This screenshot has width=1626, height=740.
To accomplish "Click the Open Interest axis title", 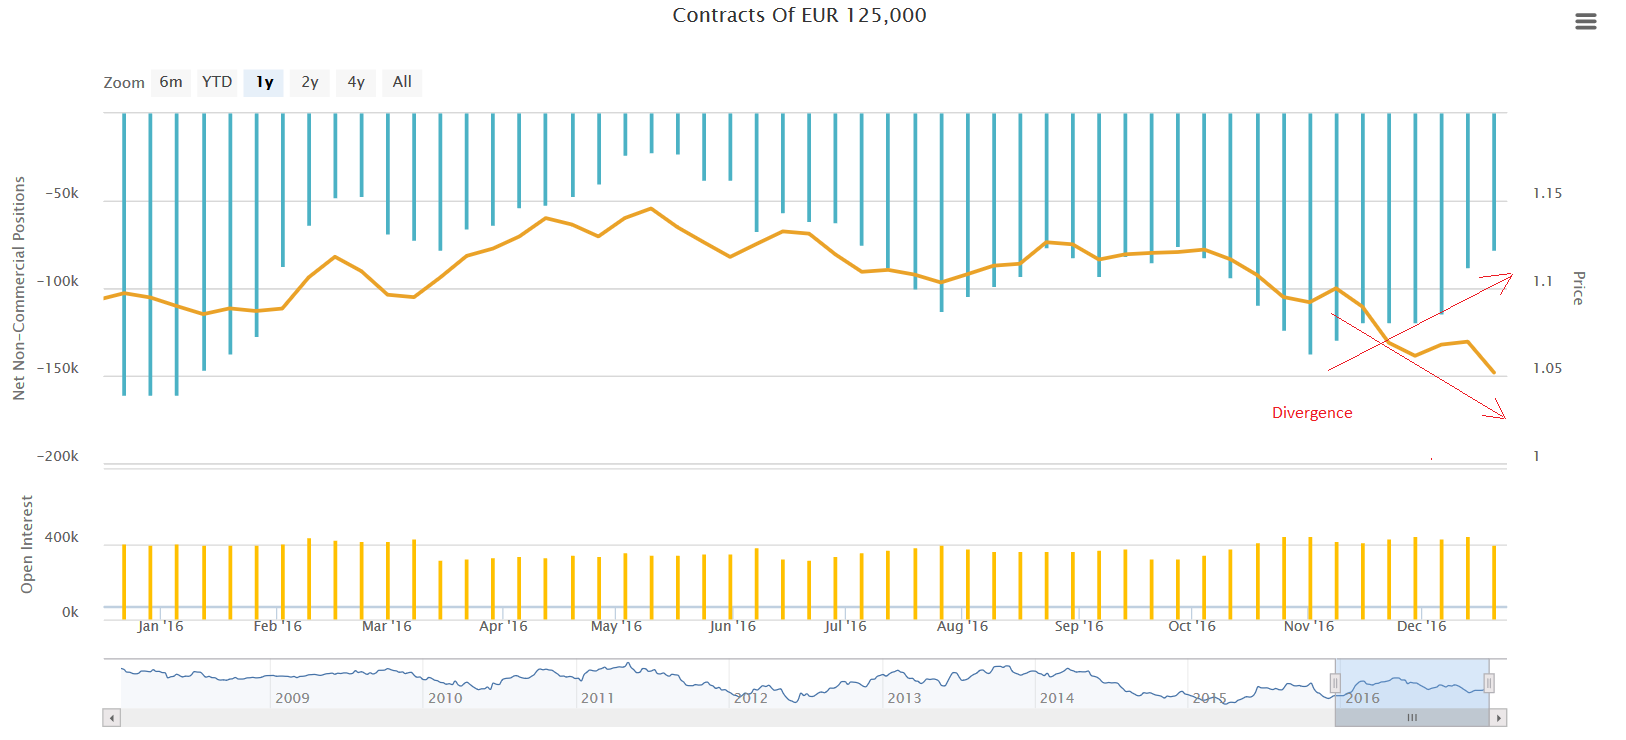I will tap(27, 544).
